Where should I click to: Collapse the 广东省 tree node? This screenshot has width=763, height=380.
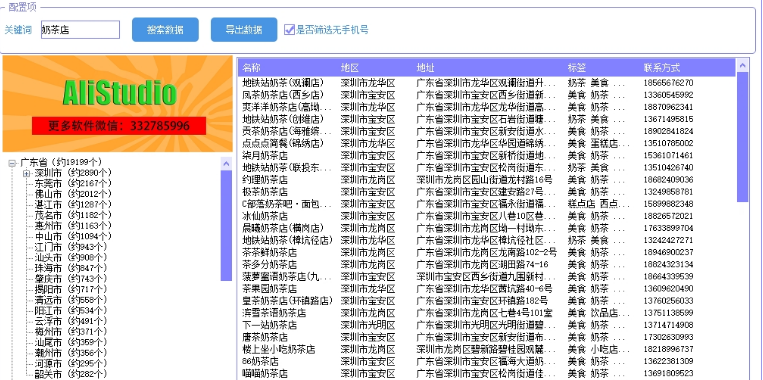point(12,163)
